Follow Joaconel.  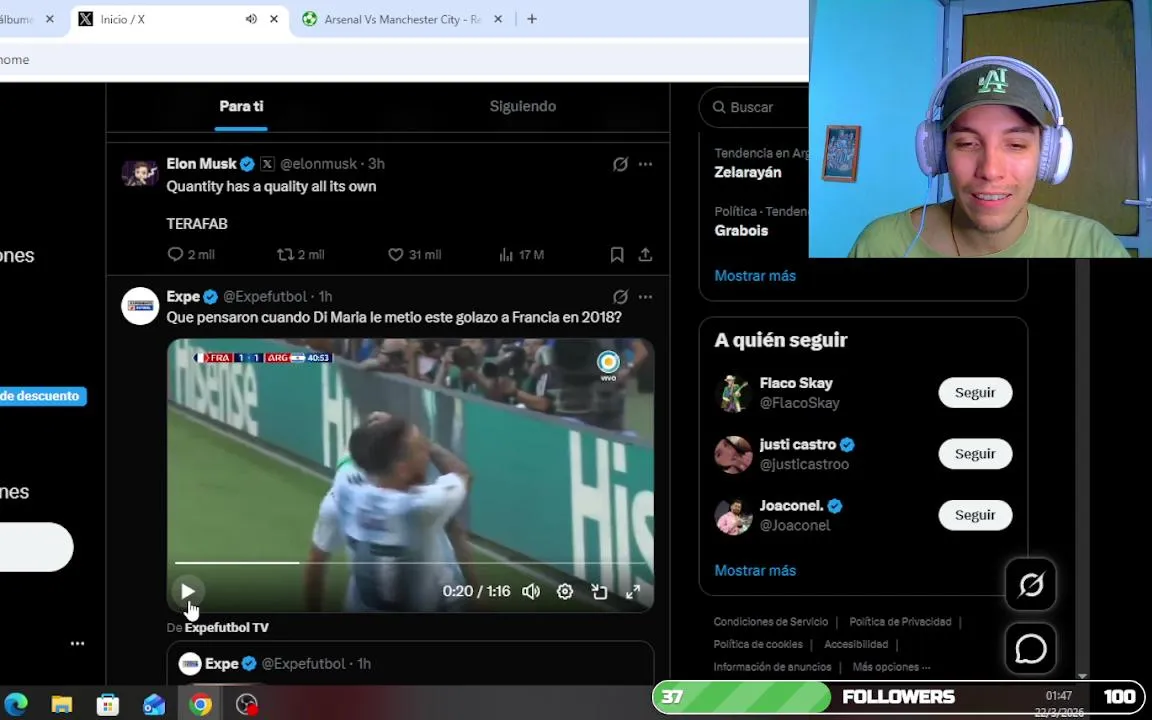[975, 515]
